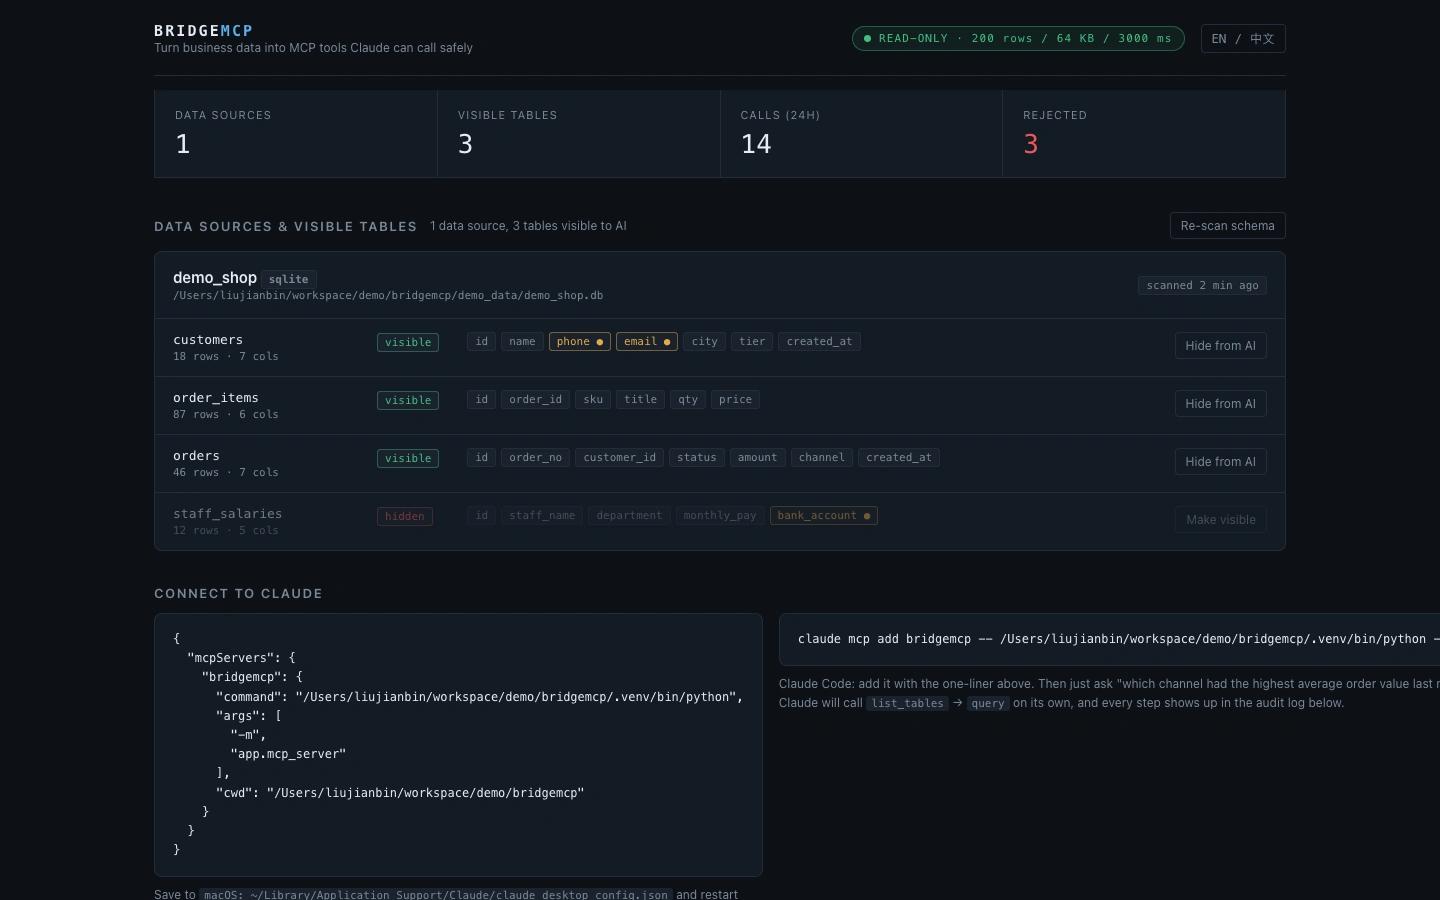
Task: Click the order_id column tag
Action: tap(535, 400)
